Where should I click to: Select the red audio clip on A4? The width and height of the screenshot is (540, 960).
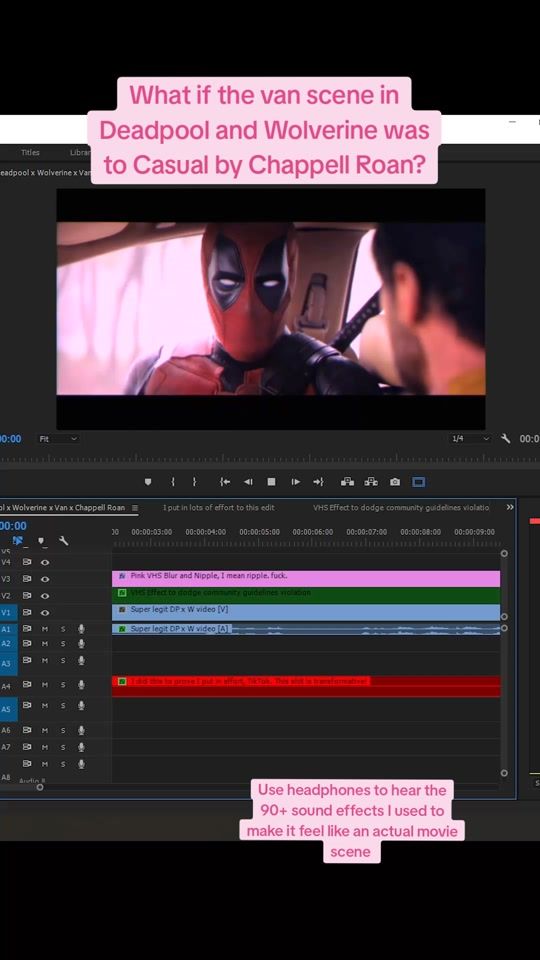pyautogui.click(x=306, y=686)
